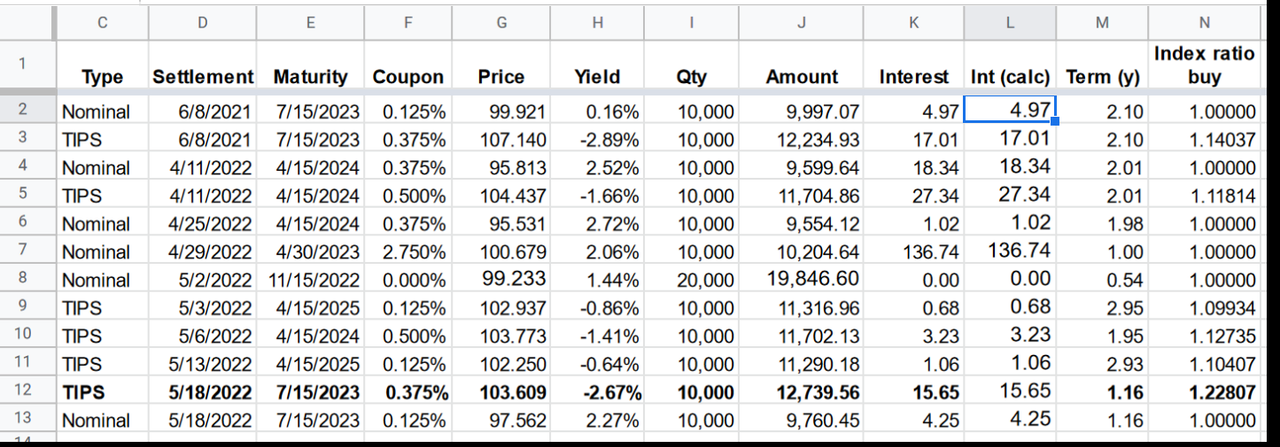Click the Index ratio cell 1.22807
1280x447 pixels.
click(1204, 392)
